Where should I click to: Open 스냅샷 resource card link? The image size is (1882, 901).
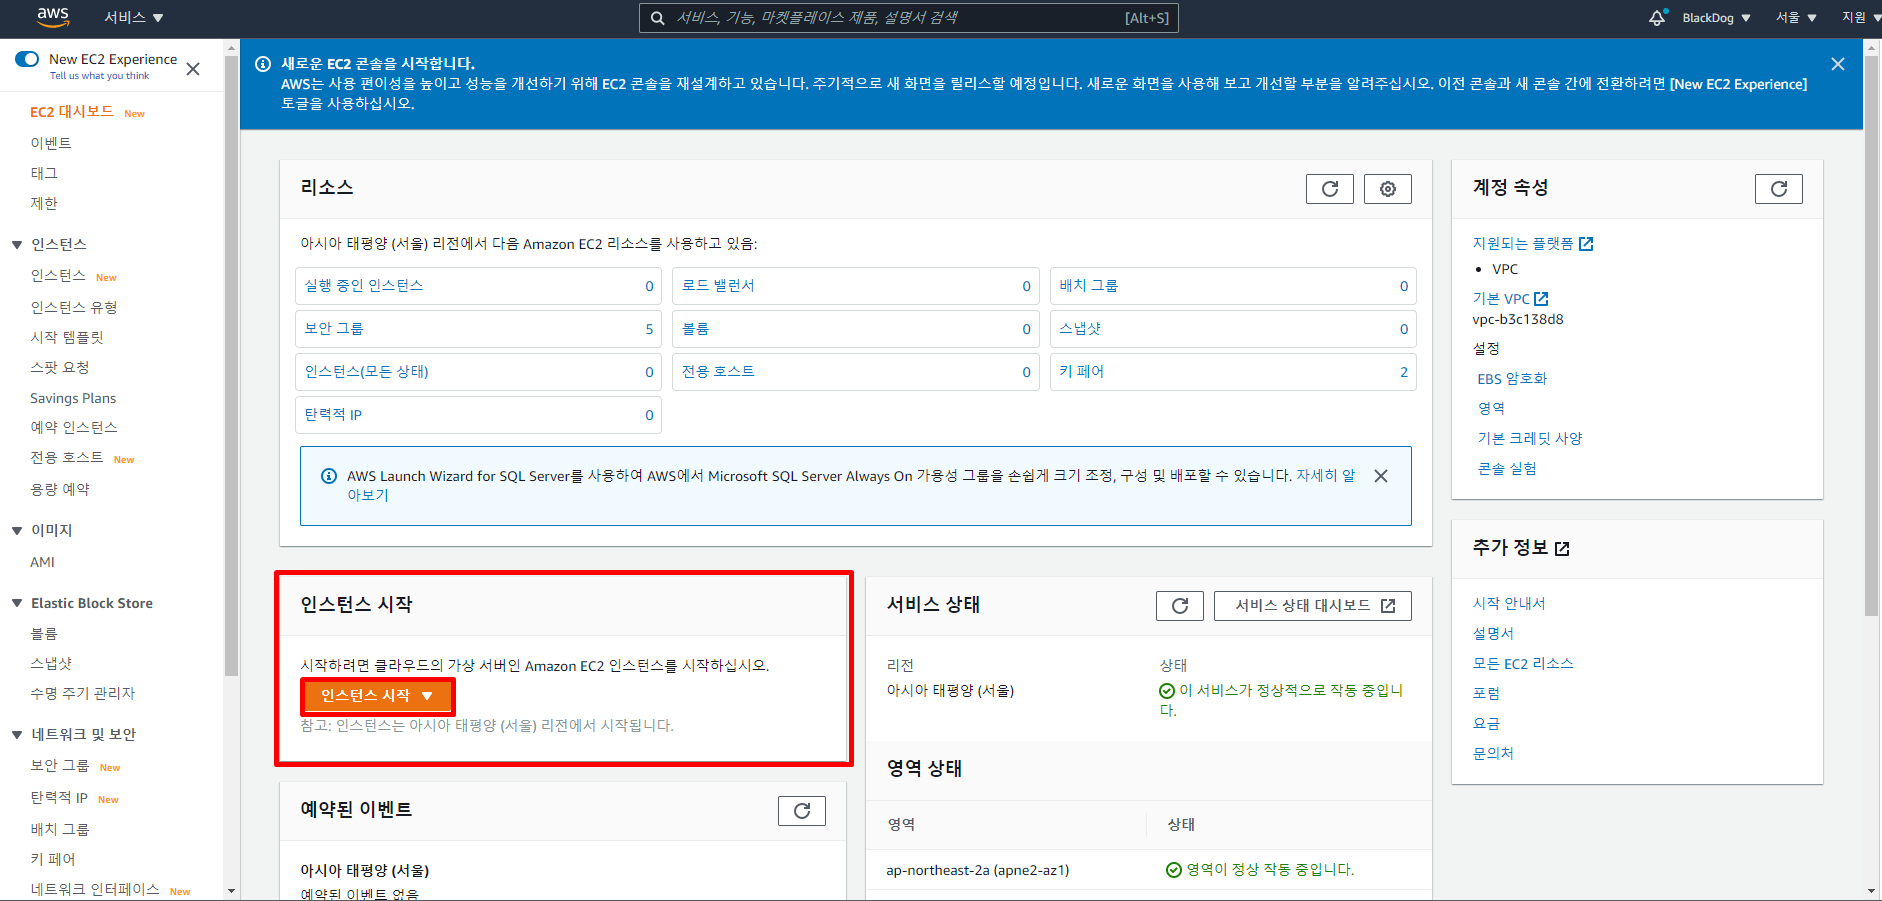[1080, 329]
